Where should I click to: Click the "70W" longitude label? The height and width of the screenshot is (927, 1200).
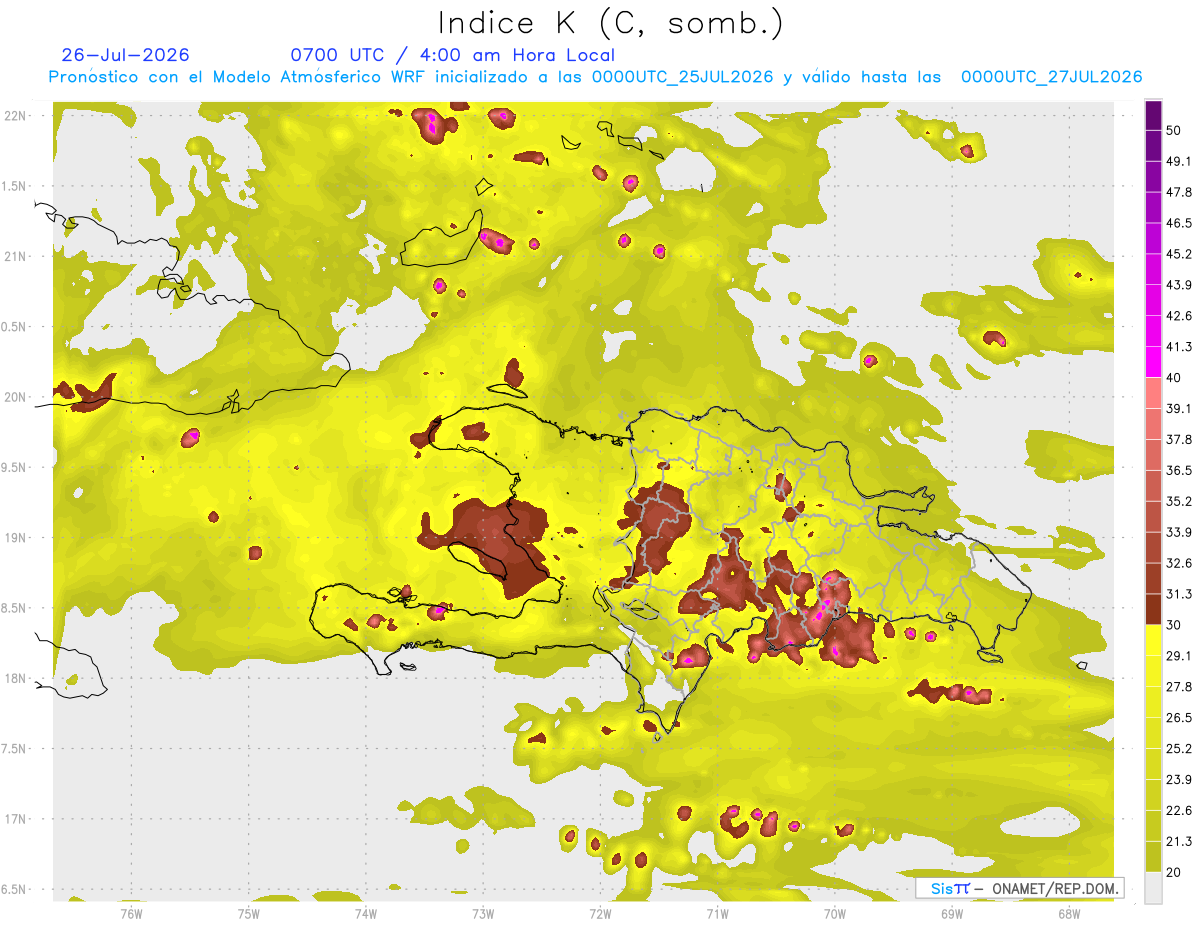[835, 912]
